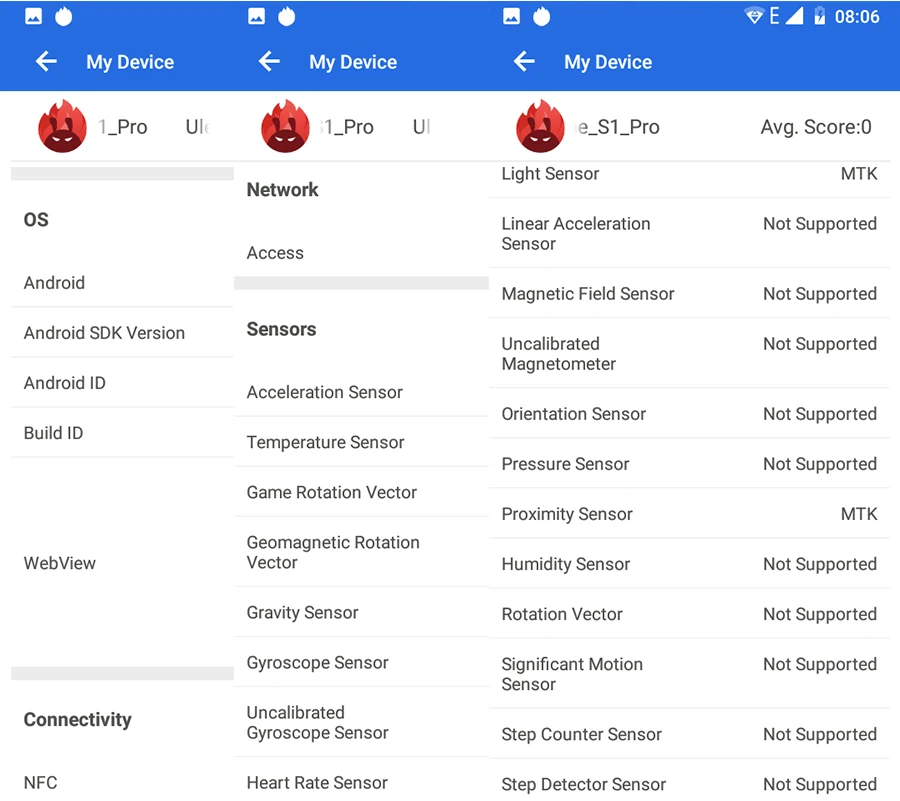Tap the Wi-Fi status icon
The image size is (900, 801).
pos(754,16)
